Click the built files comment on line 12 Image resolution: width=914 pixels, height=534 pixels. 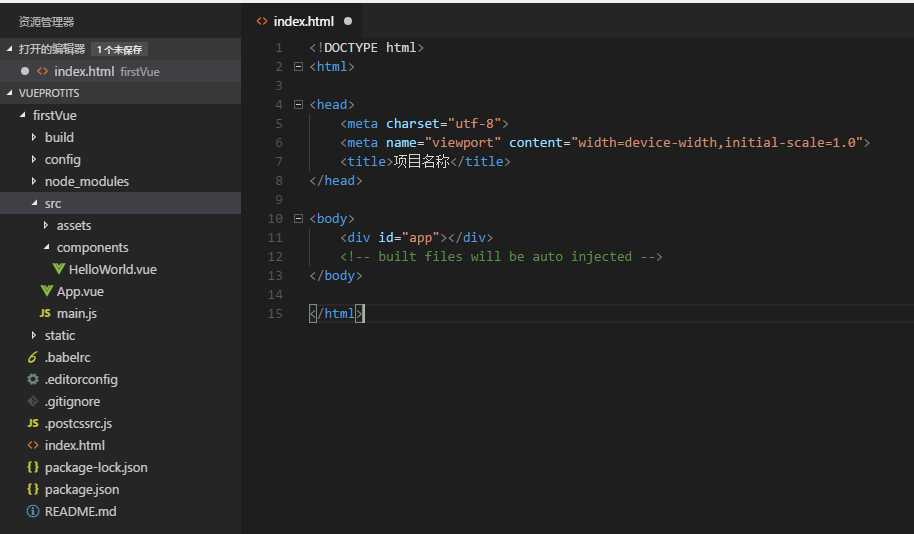pyautogui.click(x=501, y=257)
